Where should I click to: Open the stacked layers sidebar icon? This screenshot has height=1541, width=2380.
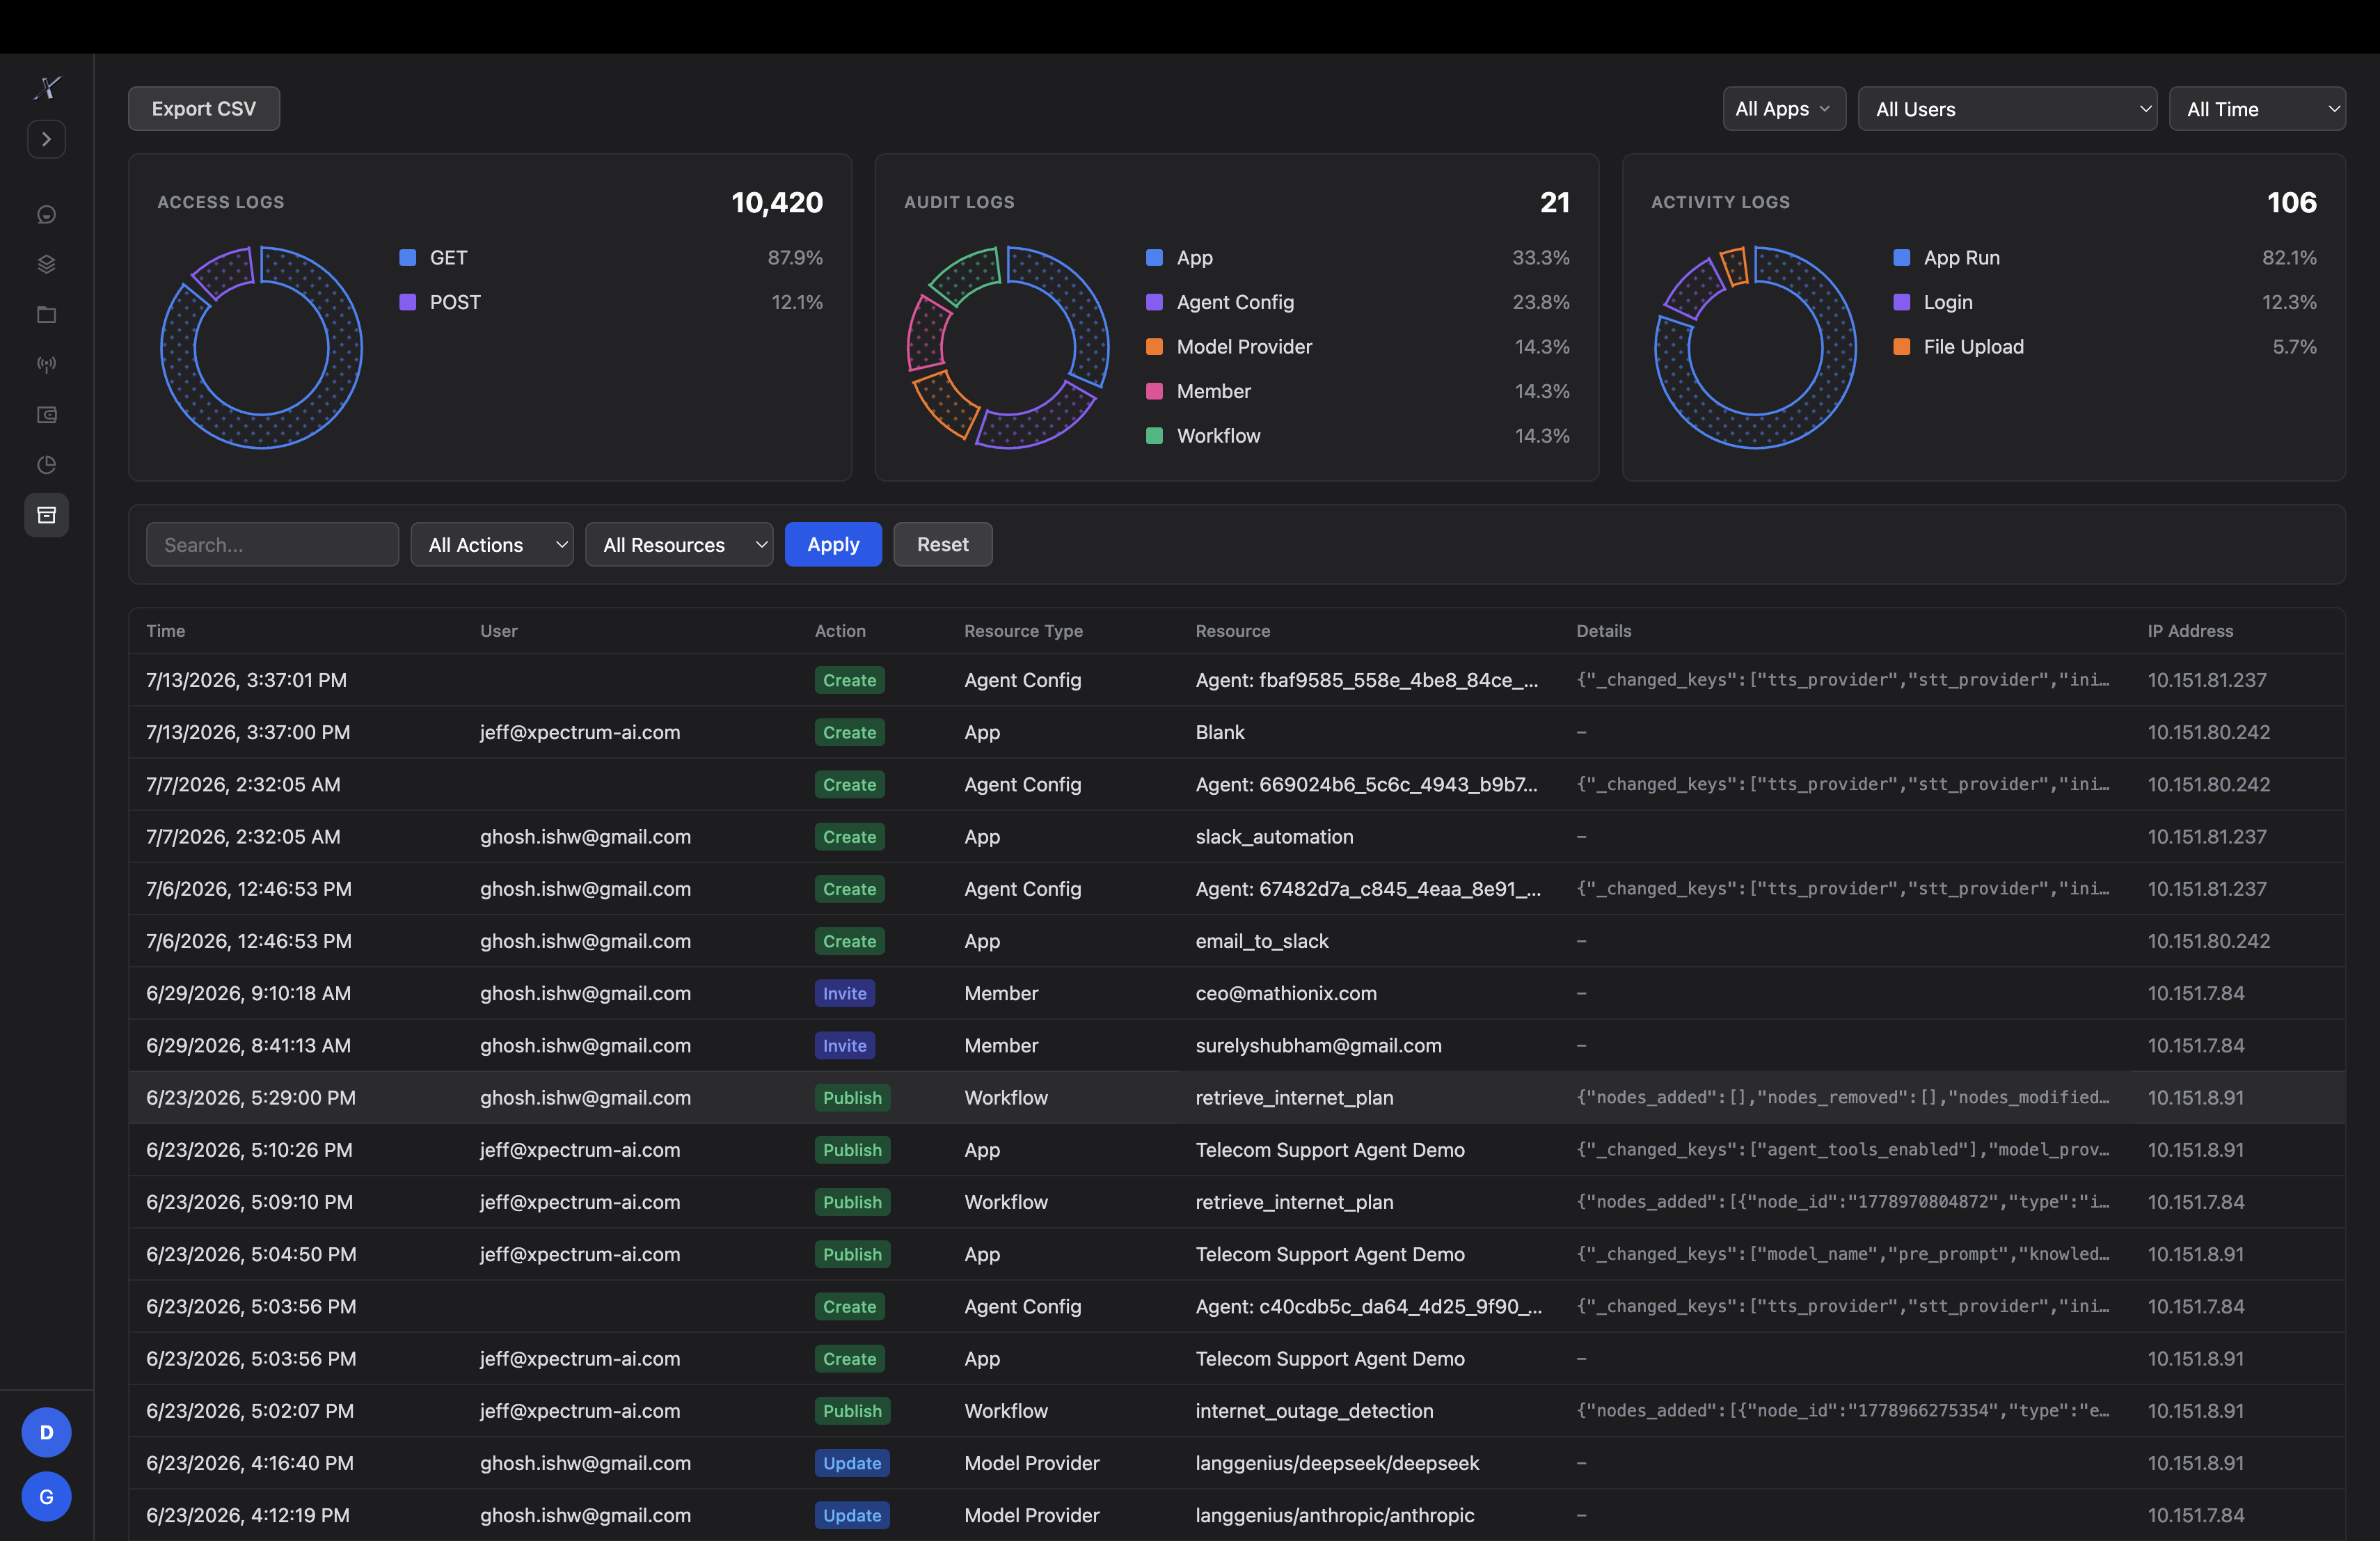tap(46, 264)
